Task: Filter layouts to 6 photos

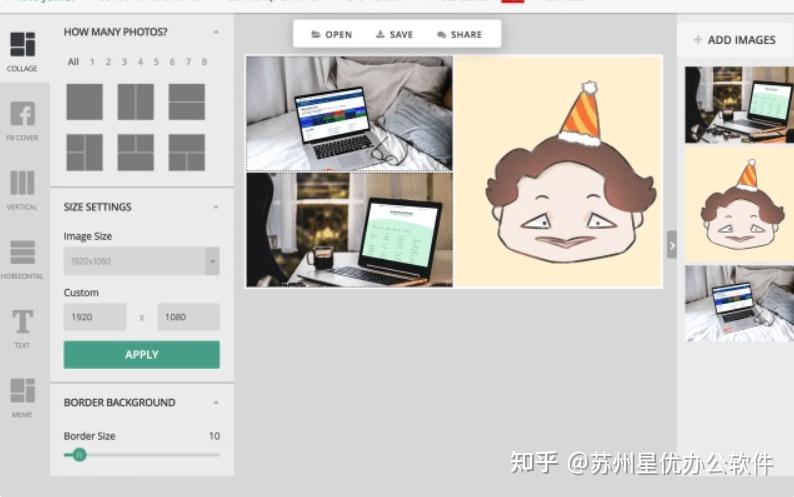Action: 172,62
